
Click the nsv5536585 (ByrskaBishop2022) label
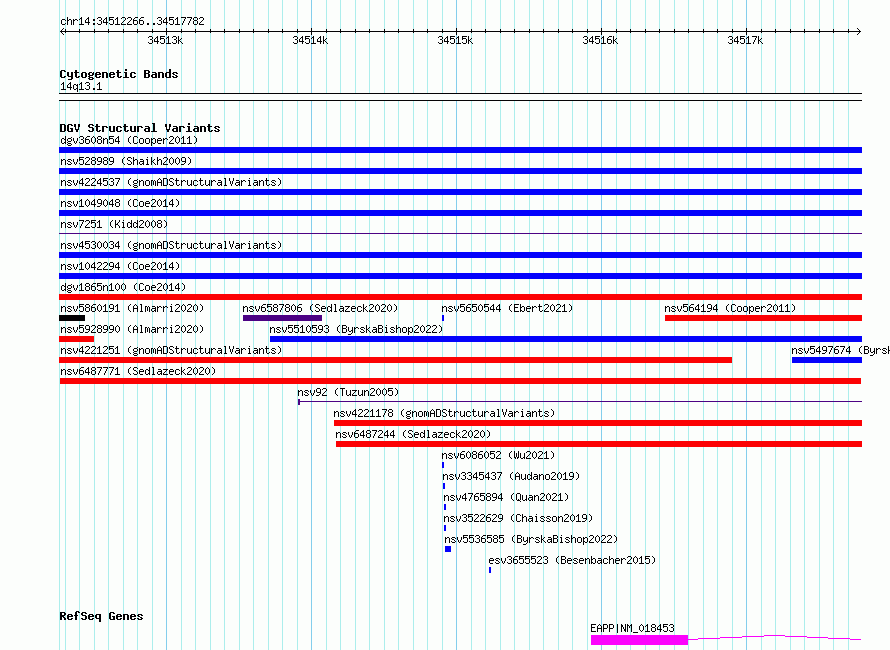[531, 539]
